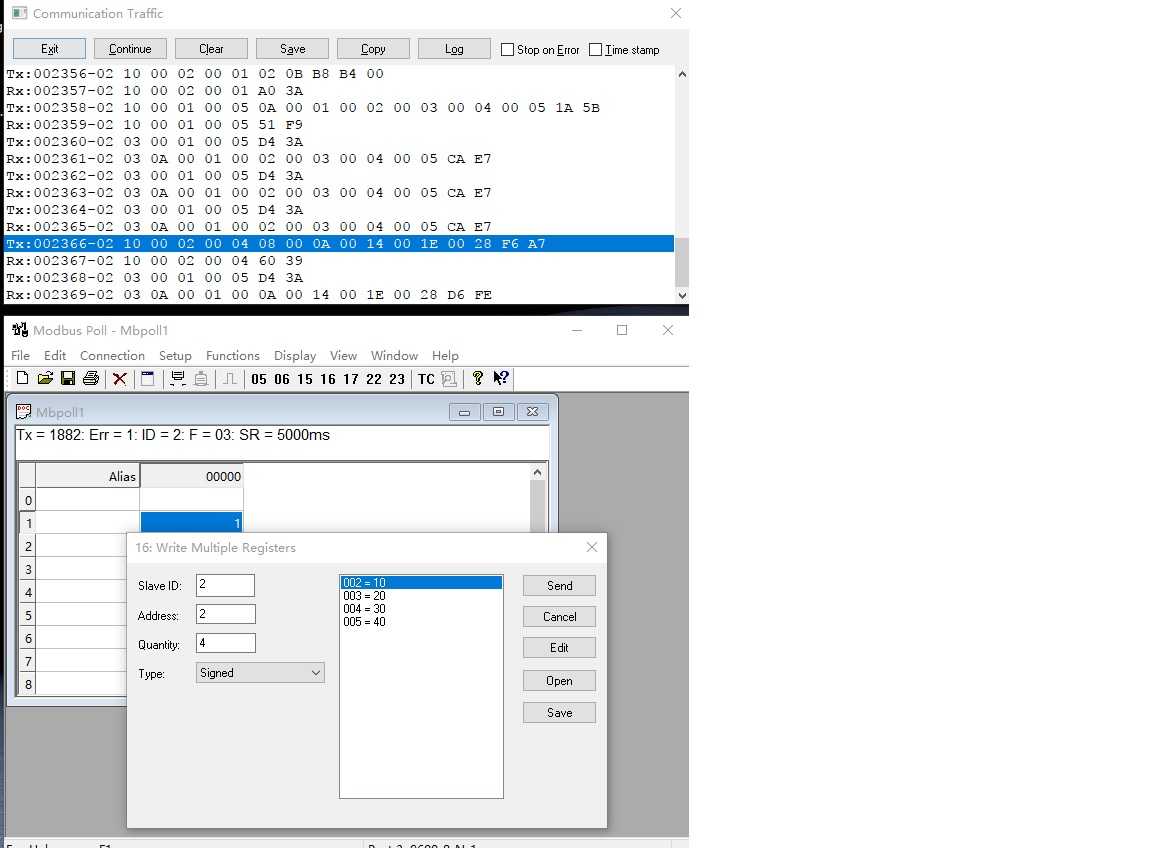
Task: Click the TC test center toolbar button
Action: [x=426, y=379]
